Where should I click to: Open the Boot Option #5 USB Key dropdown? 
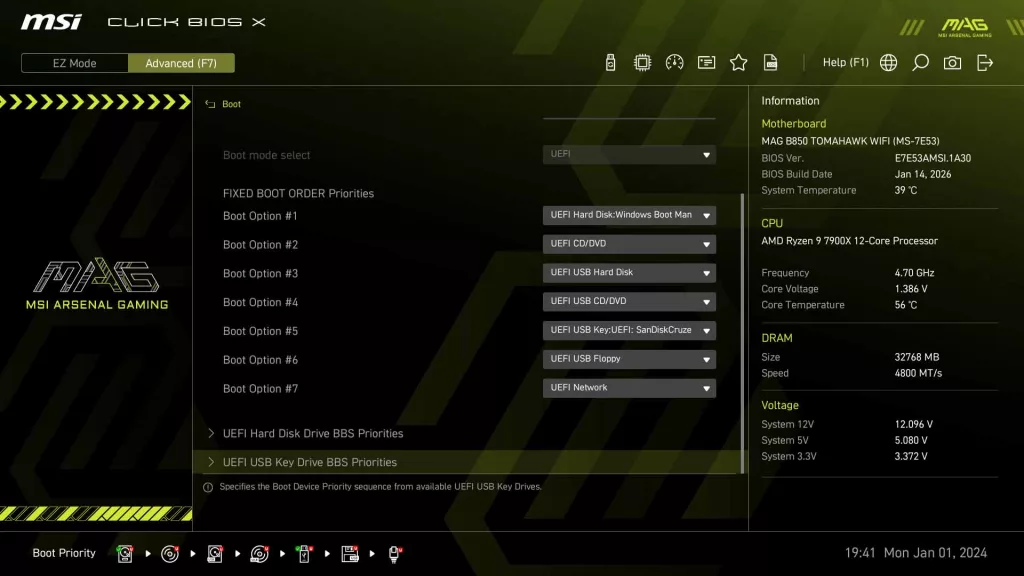[629, 330]
